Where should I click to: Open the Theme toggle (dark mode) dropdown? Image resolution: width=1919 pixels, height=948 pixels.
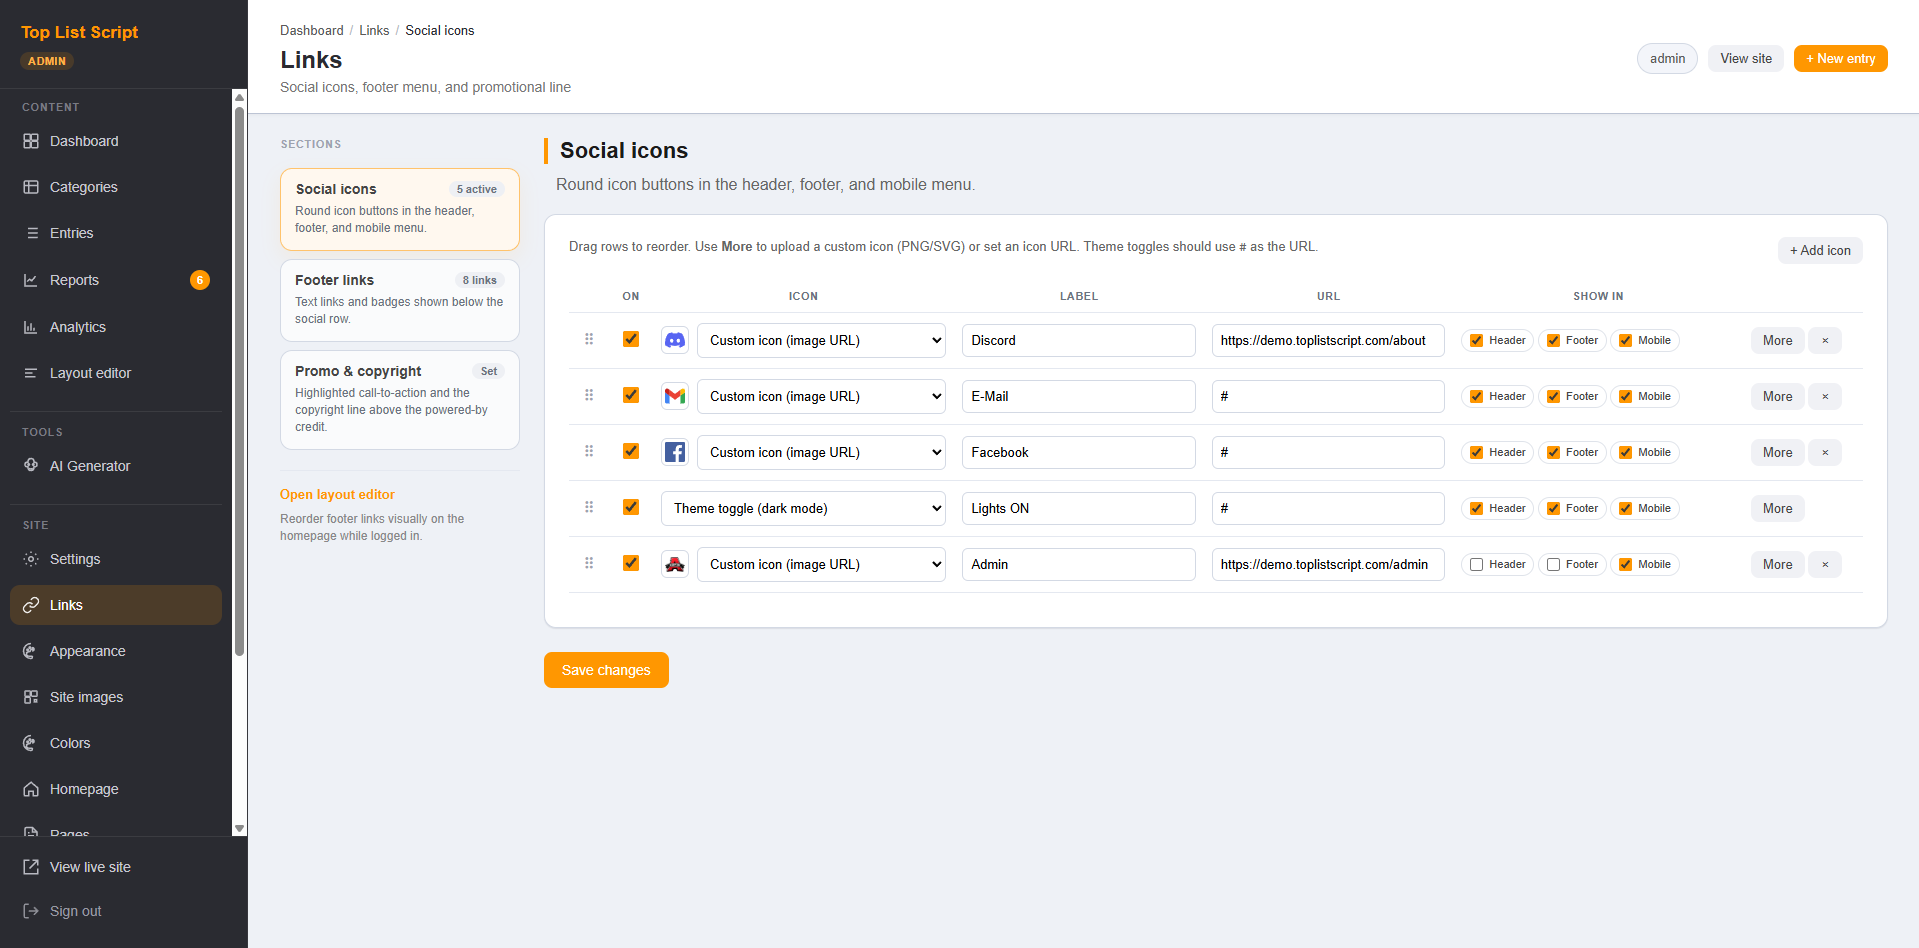(803, 508)
